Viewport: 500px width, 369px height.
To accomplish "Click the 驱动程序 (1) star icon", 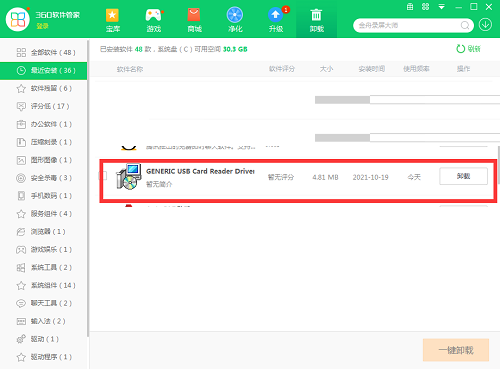I will point(21,357).
